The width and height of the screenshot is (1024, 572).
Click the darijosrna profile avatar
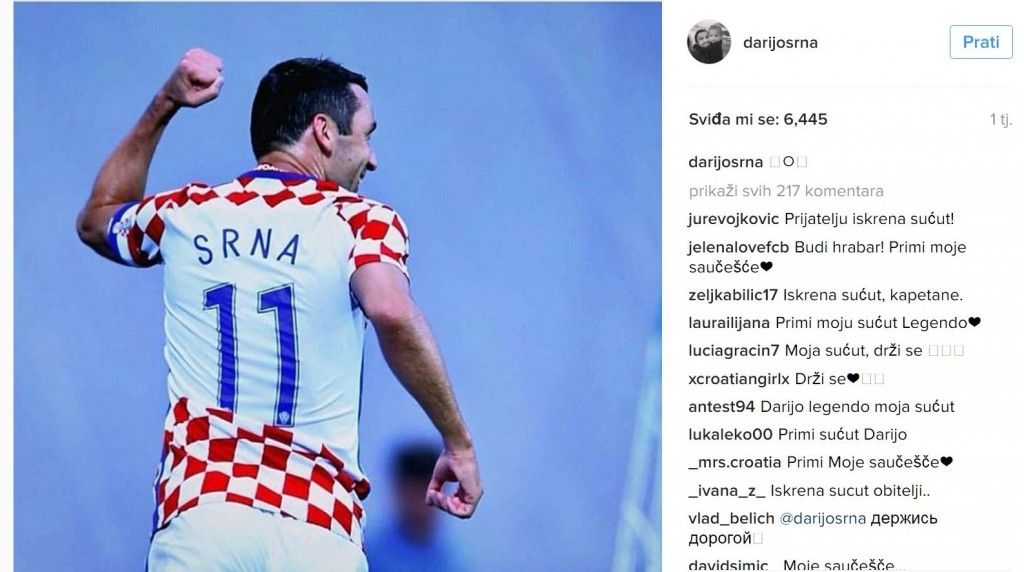click(709, 42)
